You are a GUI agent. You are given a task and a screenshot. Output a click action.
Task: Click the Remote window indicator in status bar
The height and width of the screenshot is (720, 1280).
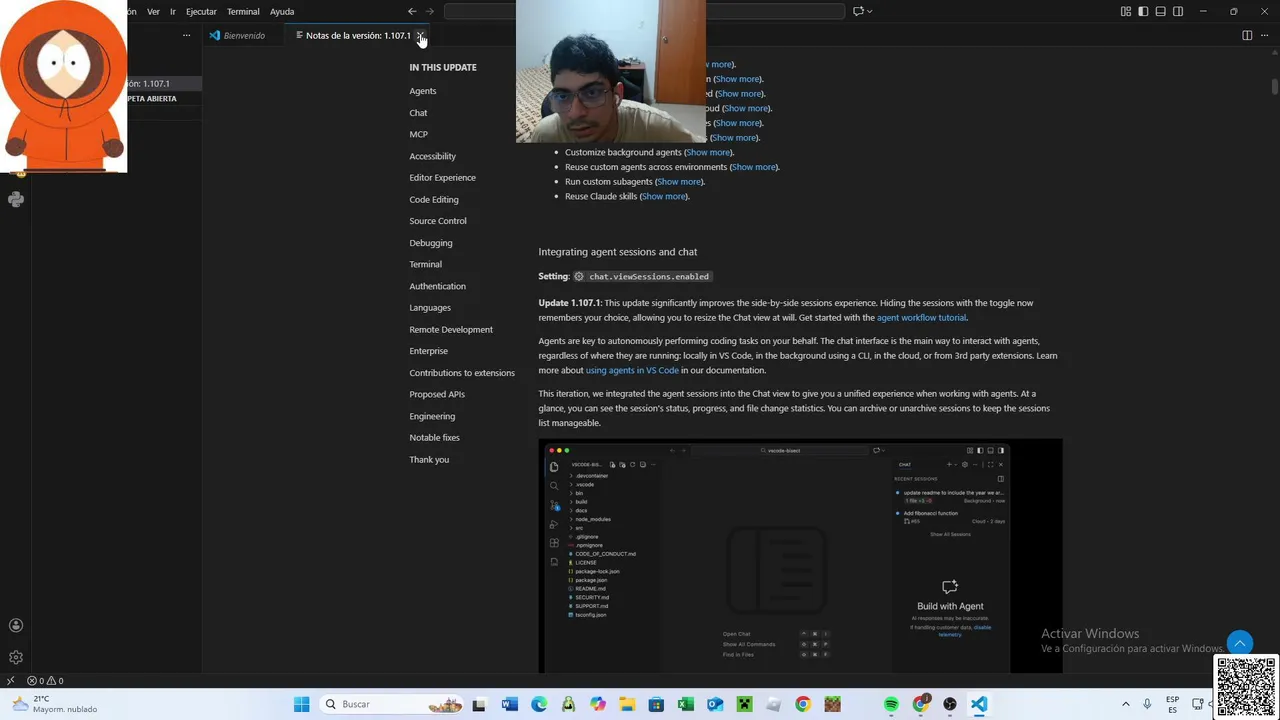click(10, 681)
